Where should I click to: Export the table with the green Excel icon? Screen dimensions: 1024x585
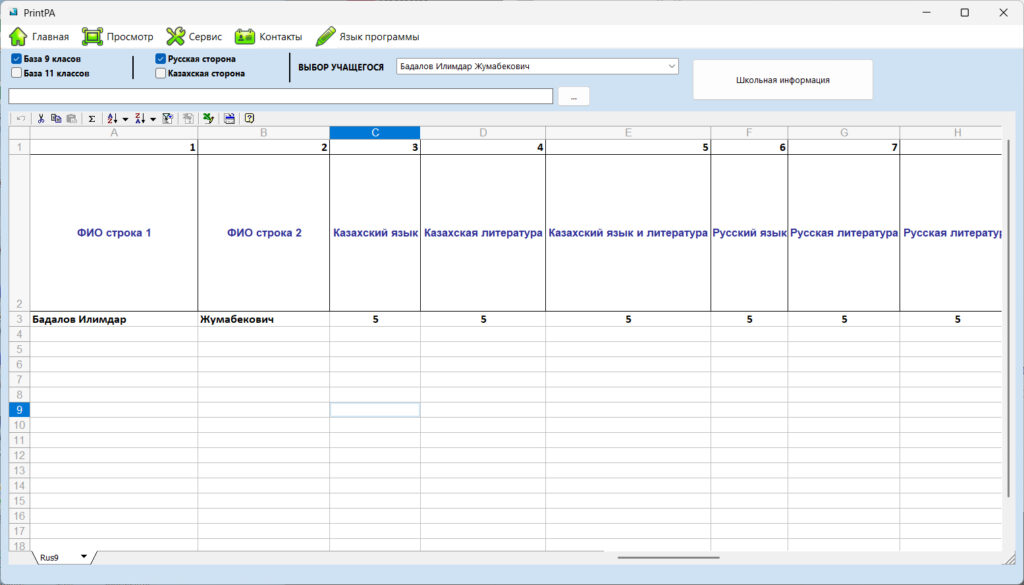[208, 118]
